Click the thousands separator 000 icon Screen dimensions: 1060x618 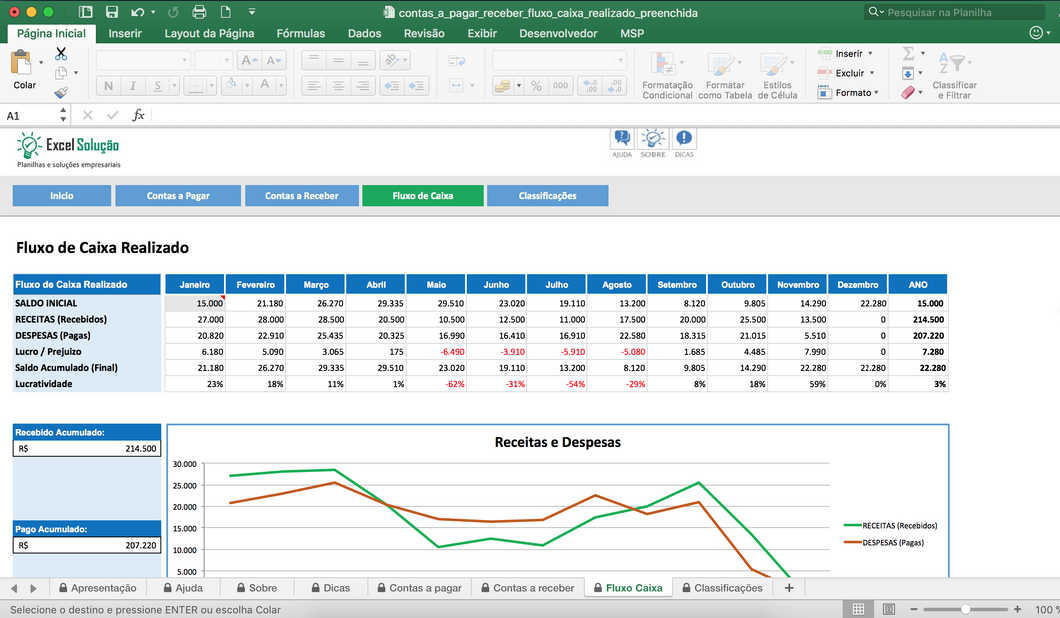(560, 86)
